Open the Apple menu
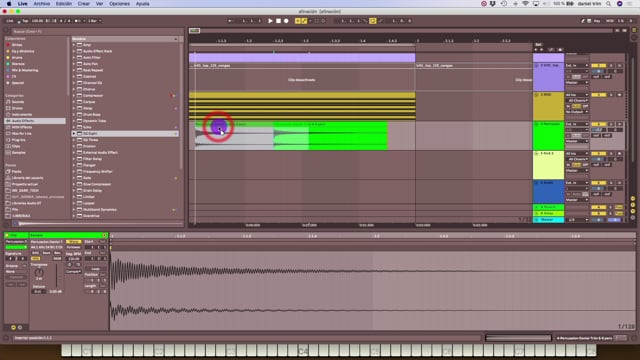The image size is (640, 360). click(9, 4)
